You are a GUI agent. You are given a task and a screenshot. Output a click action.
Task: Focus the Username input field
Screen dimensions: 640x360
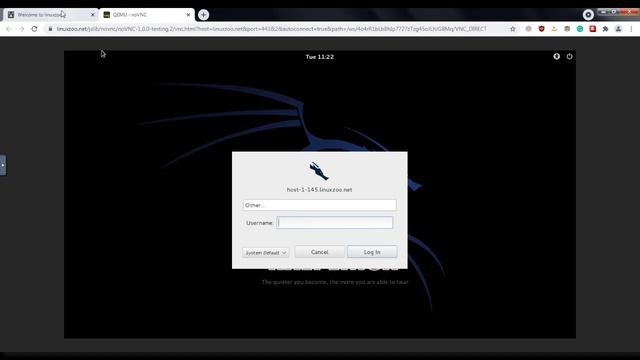334,222
